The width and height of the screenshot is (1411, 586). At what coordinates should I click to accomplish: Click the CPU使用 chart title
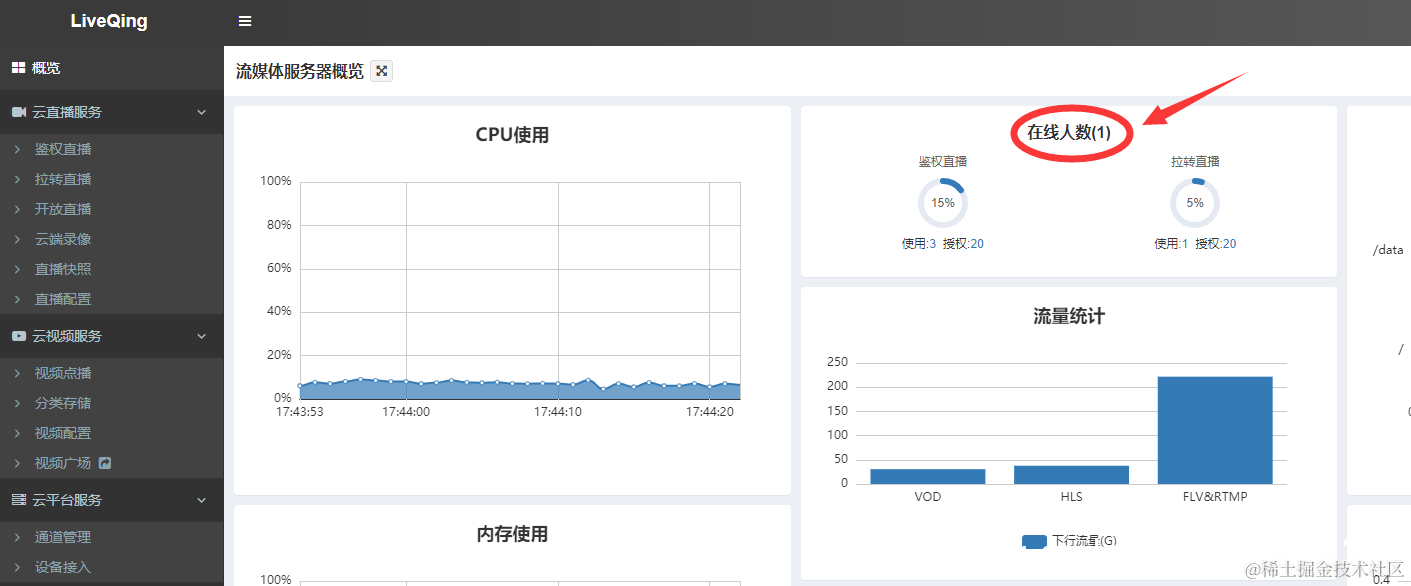coord(512,135)
